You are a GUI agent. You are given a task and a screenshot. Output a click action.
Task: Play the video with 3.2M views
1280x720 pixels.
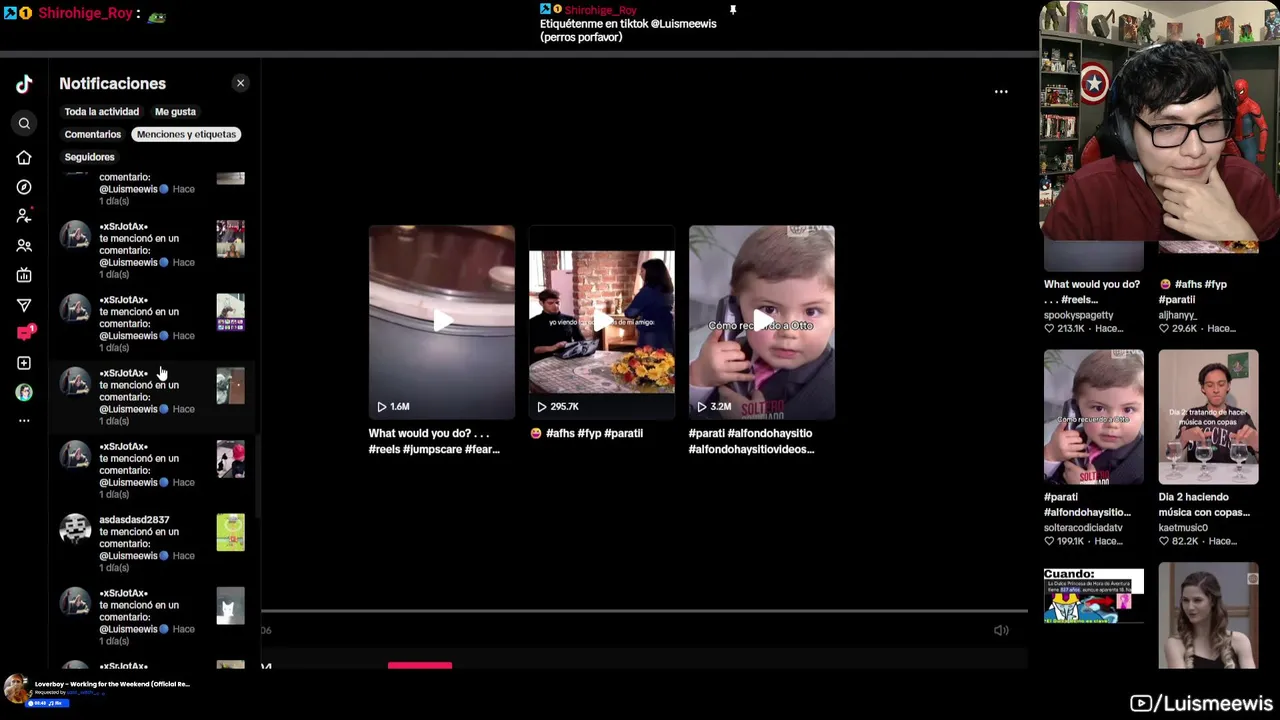click(x=762, y=322)
